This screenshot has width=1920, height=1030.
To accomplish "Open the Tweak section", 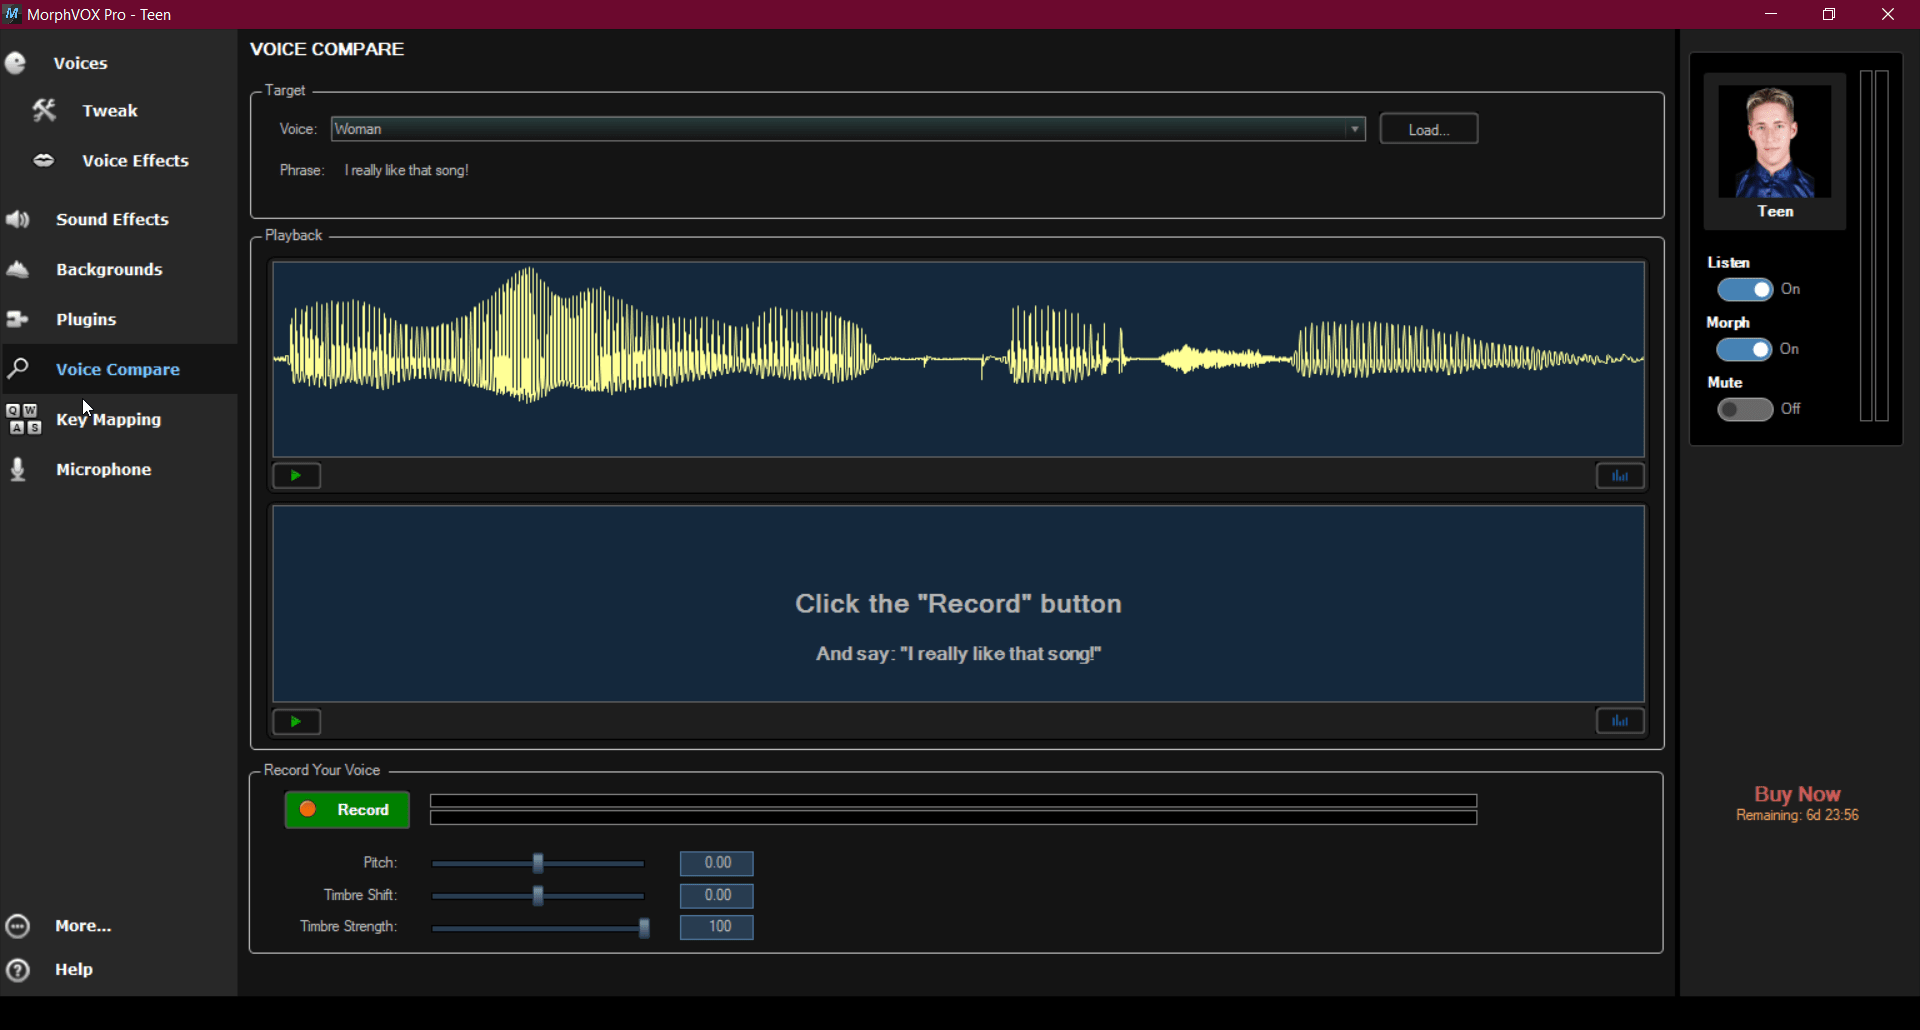I will pyautogui.click(x=110, y=111).
